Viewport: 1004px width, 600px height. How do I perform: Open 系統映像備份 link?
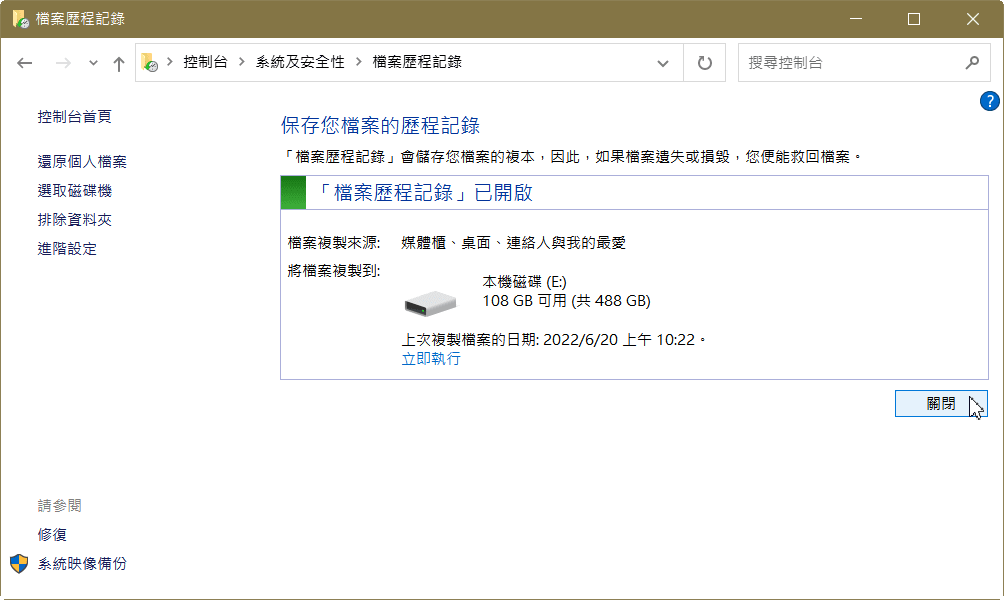[82, 564]
